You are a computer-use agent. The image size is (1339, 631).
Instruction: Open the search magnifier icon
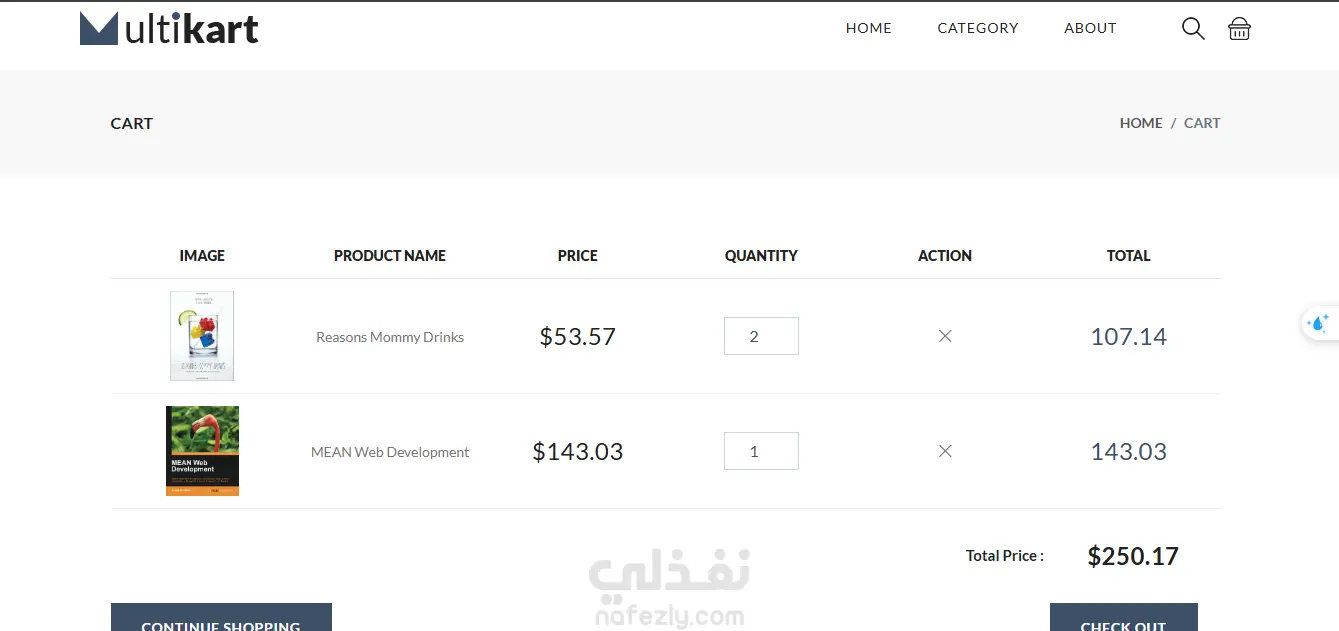pos(1193,28)
